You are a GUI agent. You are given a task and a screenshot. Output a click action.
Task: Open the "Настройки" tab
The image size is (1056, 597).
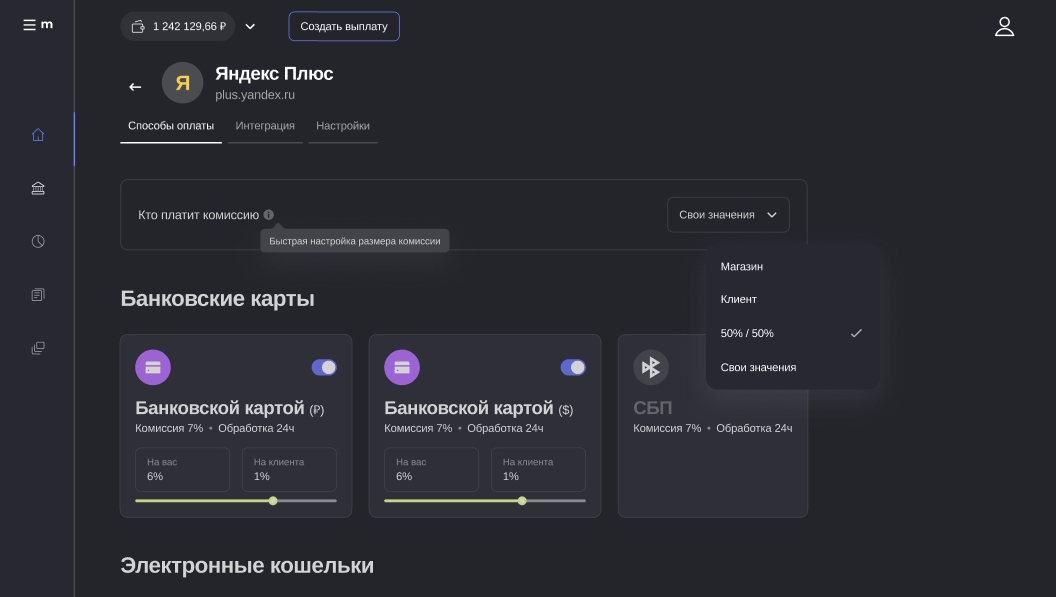(343, 126)
